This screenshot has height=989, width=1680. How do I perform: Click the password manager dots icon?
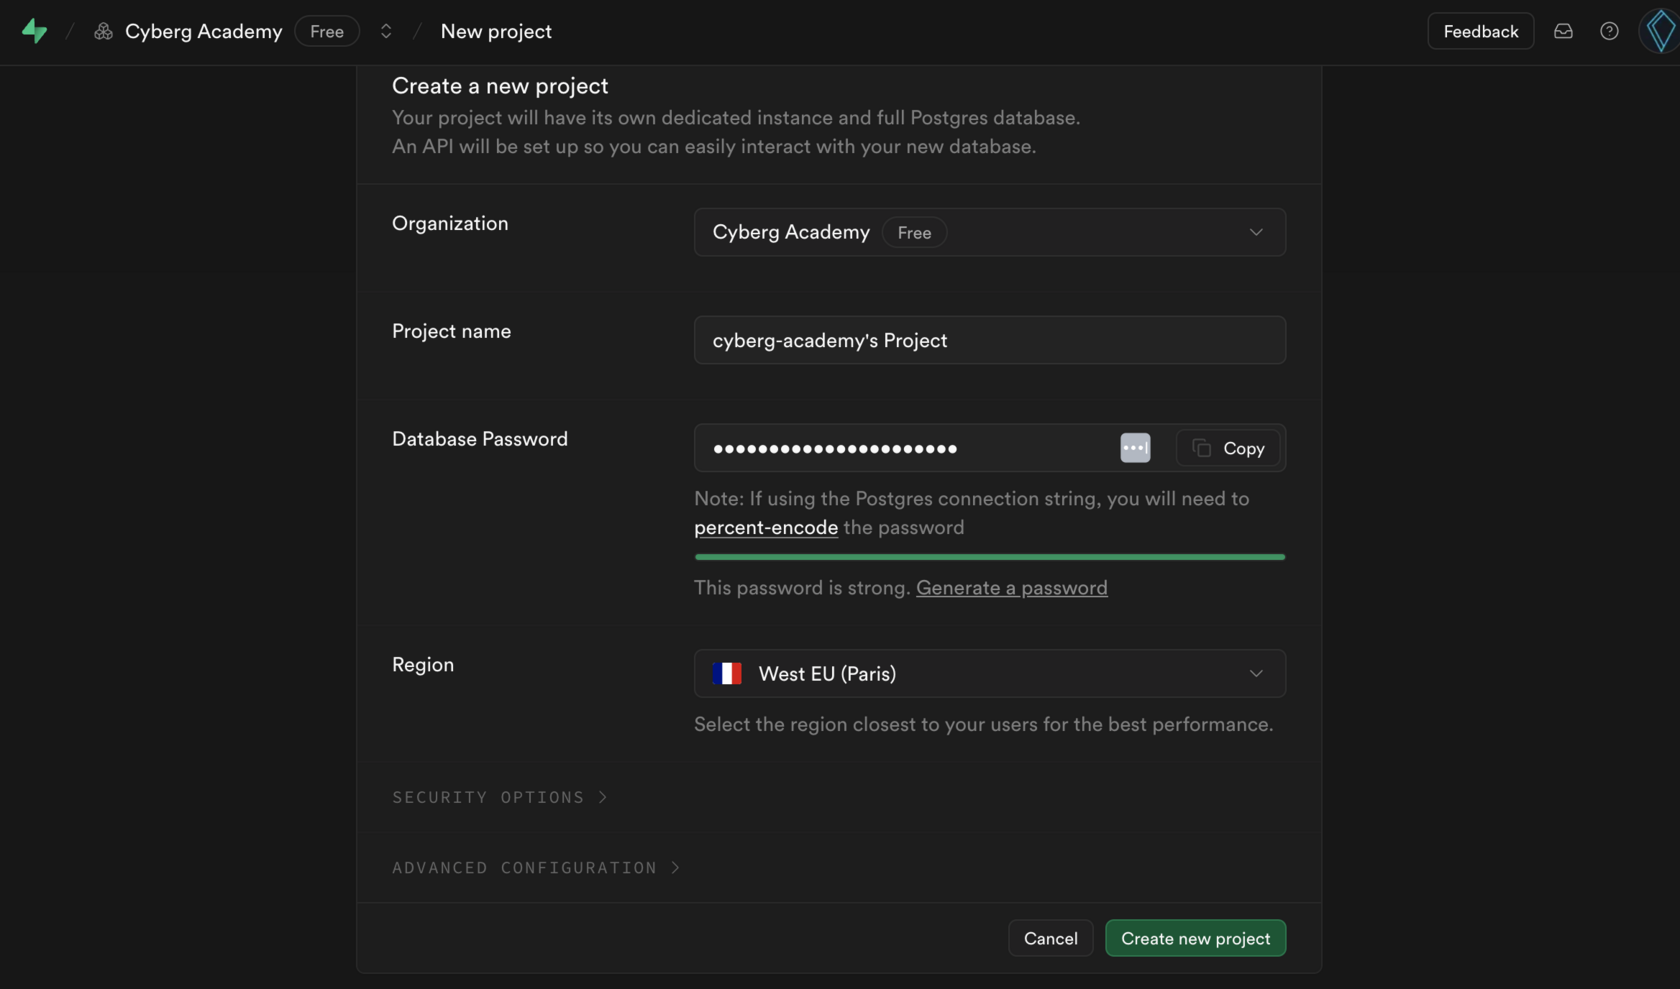(x=1135, y=448)
